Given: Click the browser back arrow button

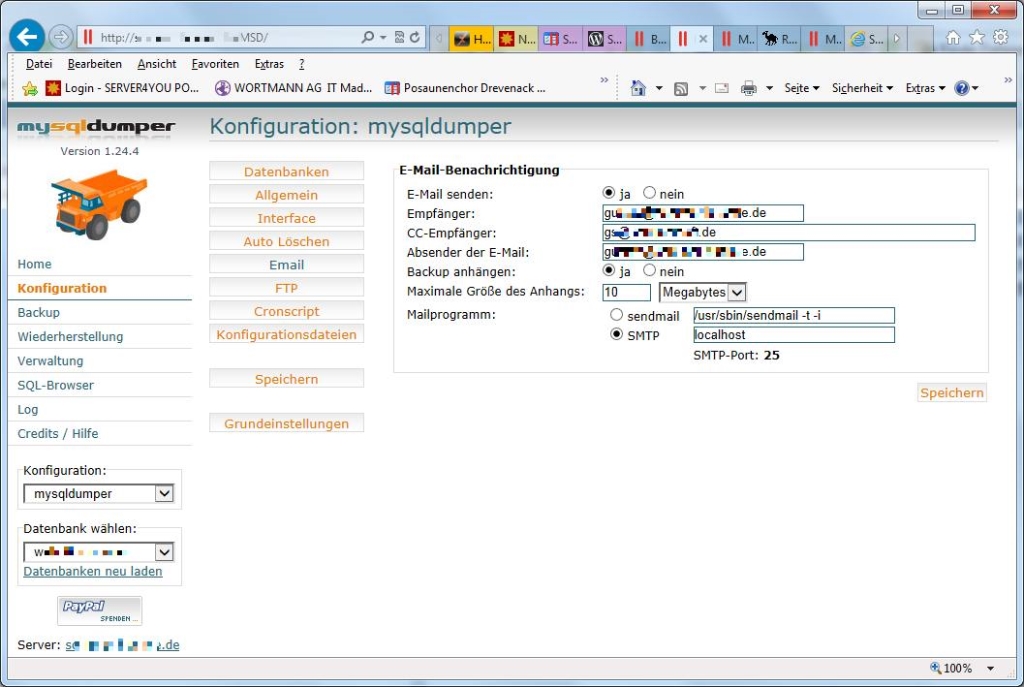Looking at the screenshot, I should pos(27,37).
